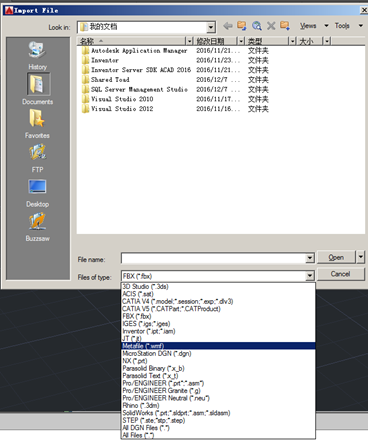
Task: Select Inventor Server SDK ACAD 2016 folder icon
Action: pyautogui.click(x=85, y=70)
